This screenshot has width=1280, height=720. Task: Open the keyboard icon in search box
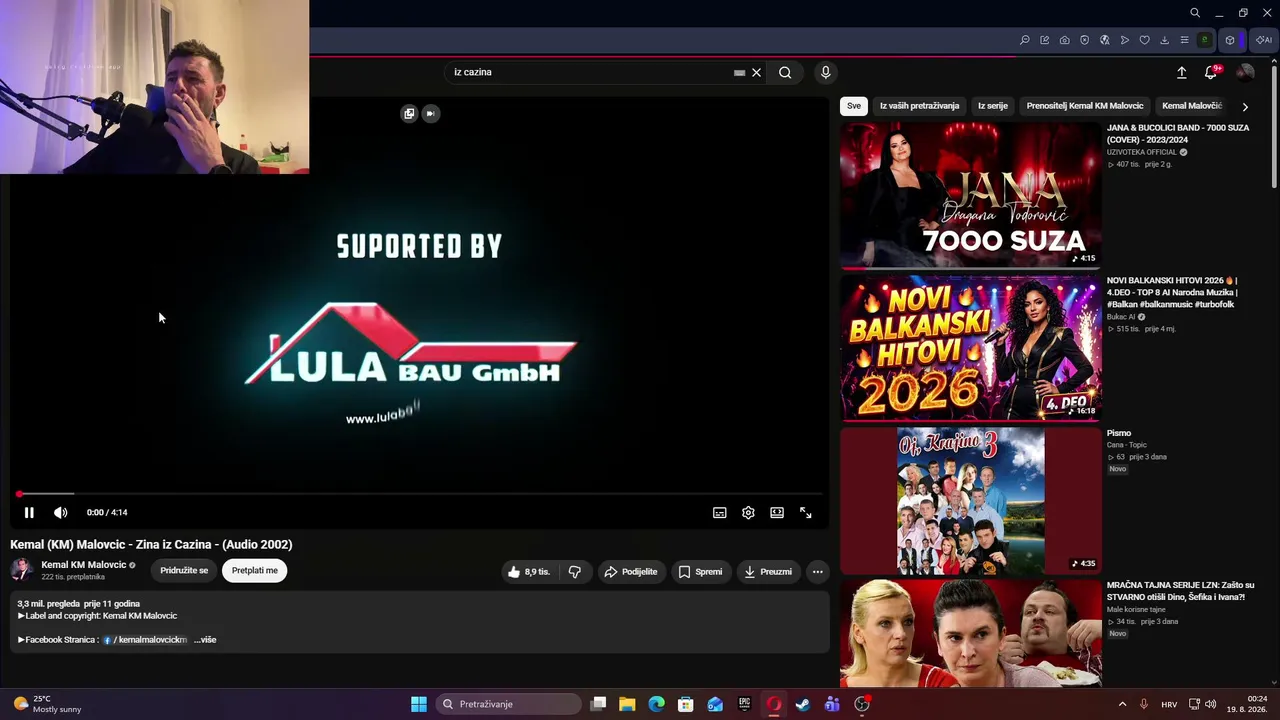pyautogui.click(x=739, y=72)
